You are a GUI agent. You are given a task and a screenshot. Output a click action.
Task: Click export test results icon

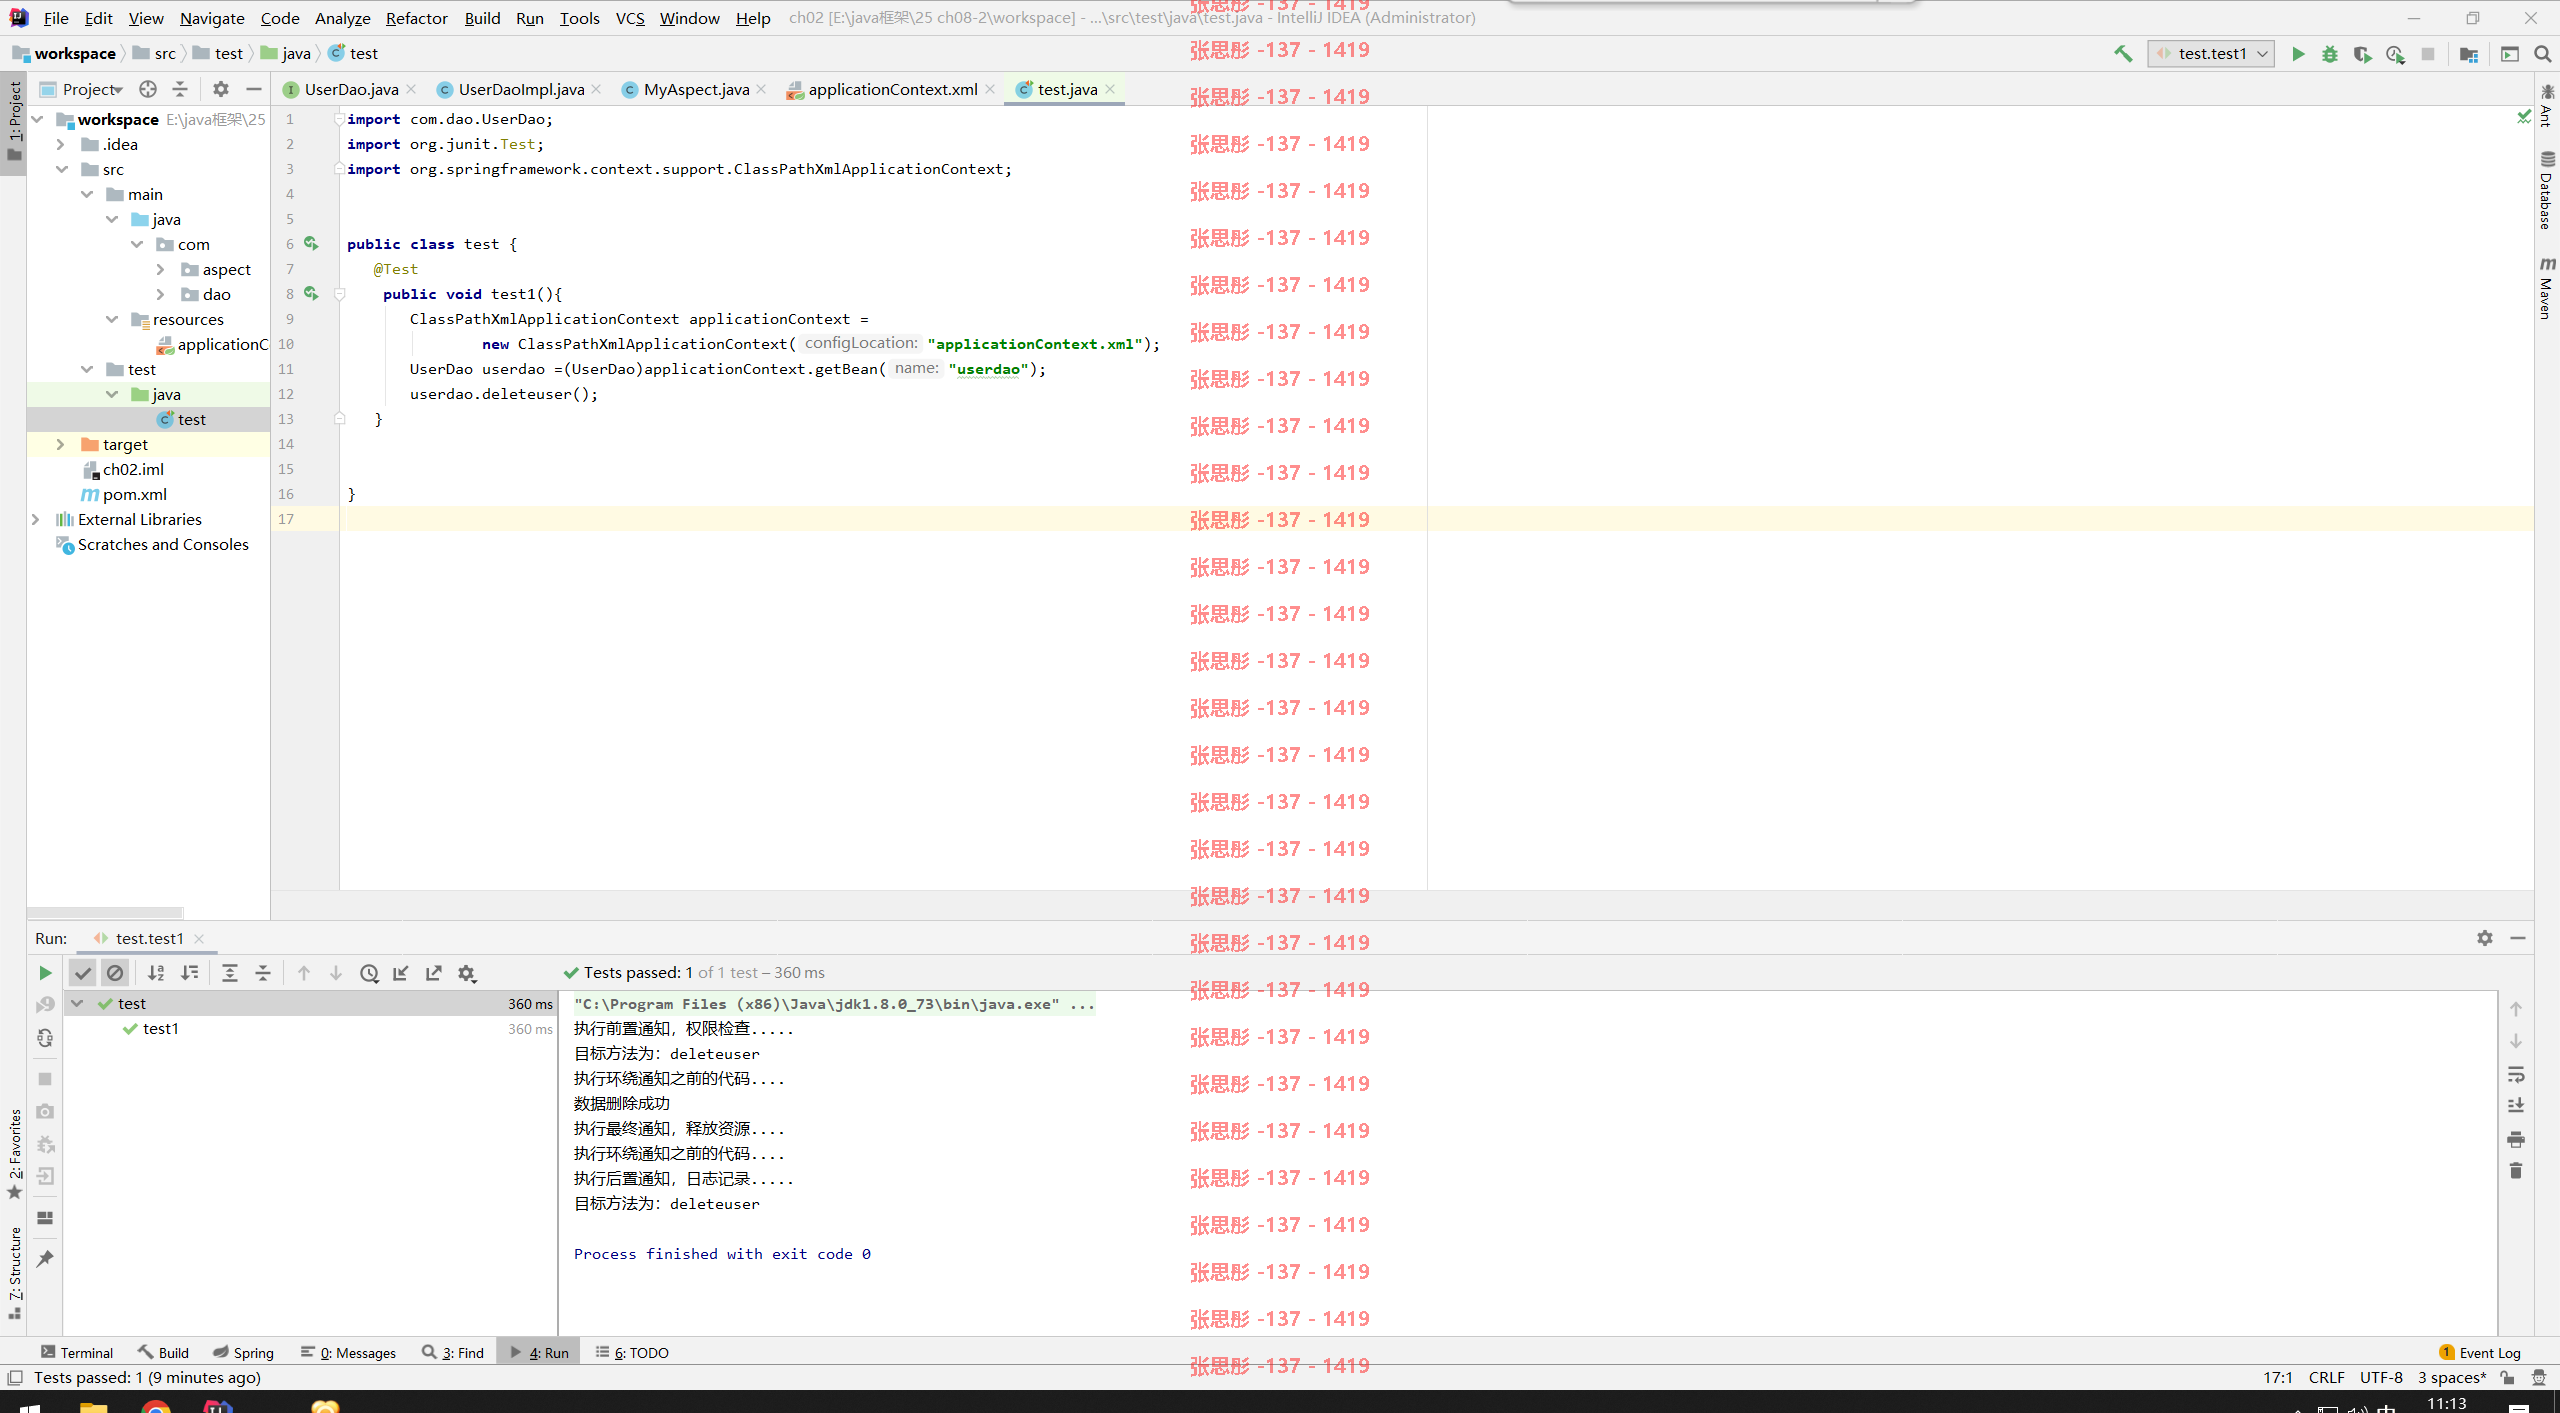[433, 973]
